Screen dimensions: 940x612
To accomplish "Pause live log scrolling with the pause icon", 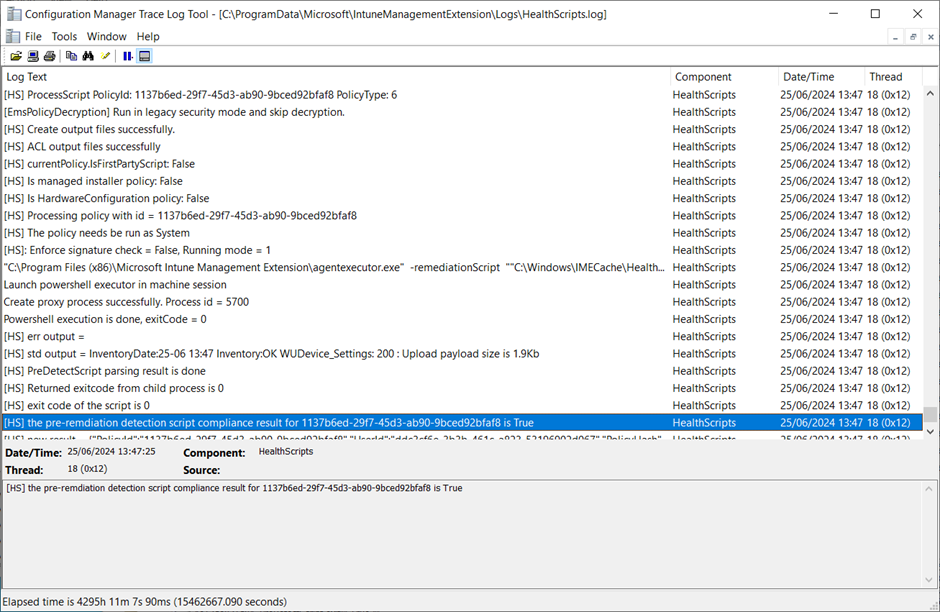I will [x=126, y=56].
